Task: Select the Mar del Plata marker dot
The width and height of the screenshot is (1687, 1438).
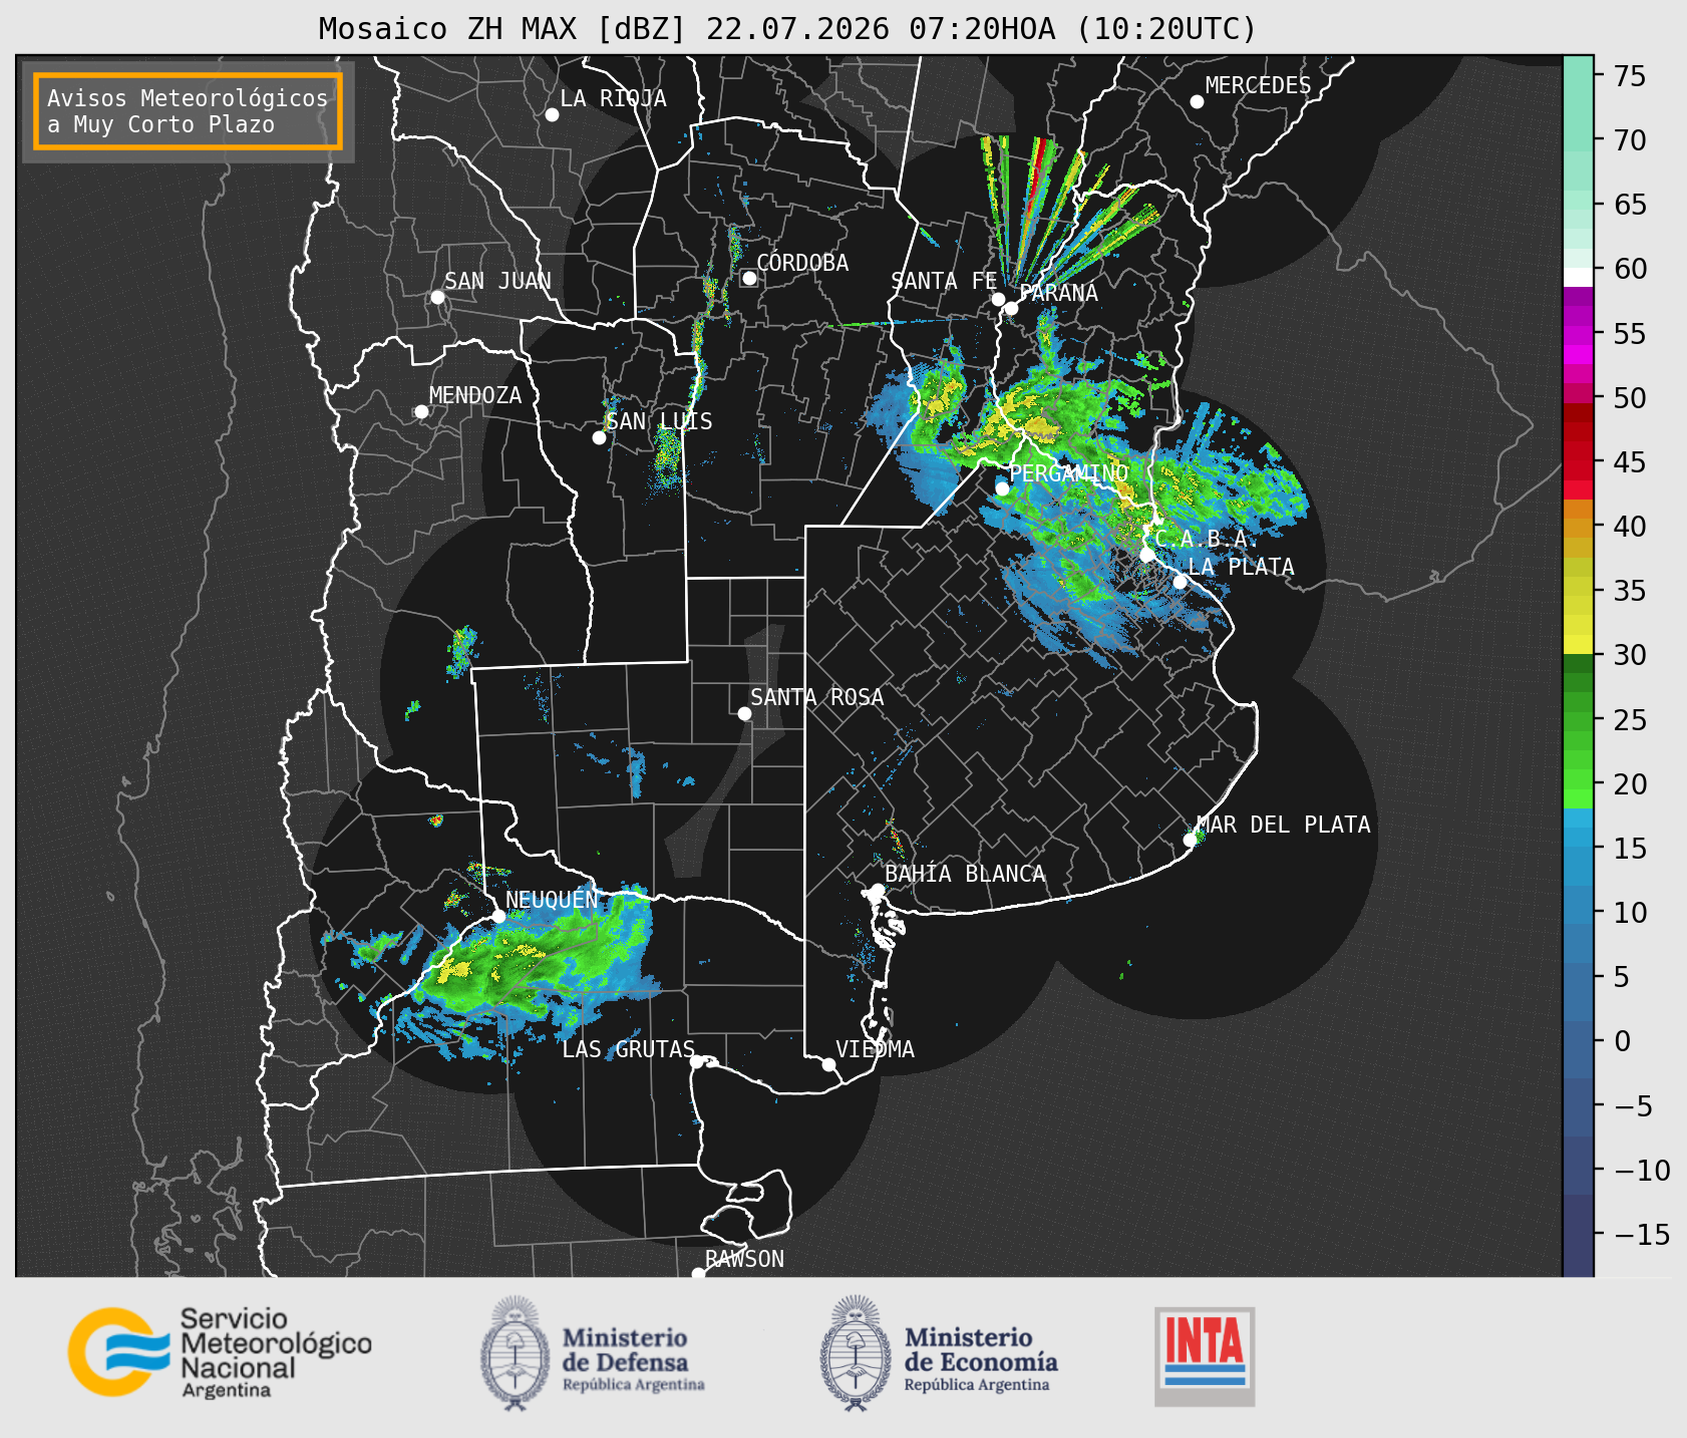Action: [x=1190, y=840]
